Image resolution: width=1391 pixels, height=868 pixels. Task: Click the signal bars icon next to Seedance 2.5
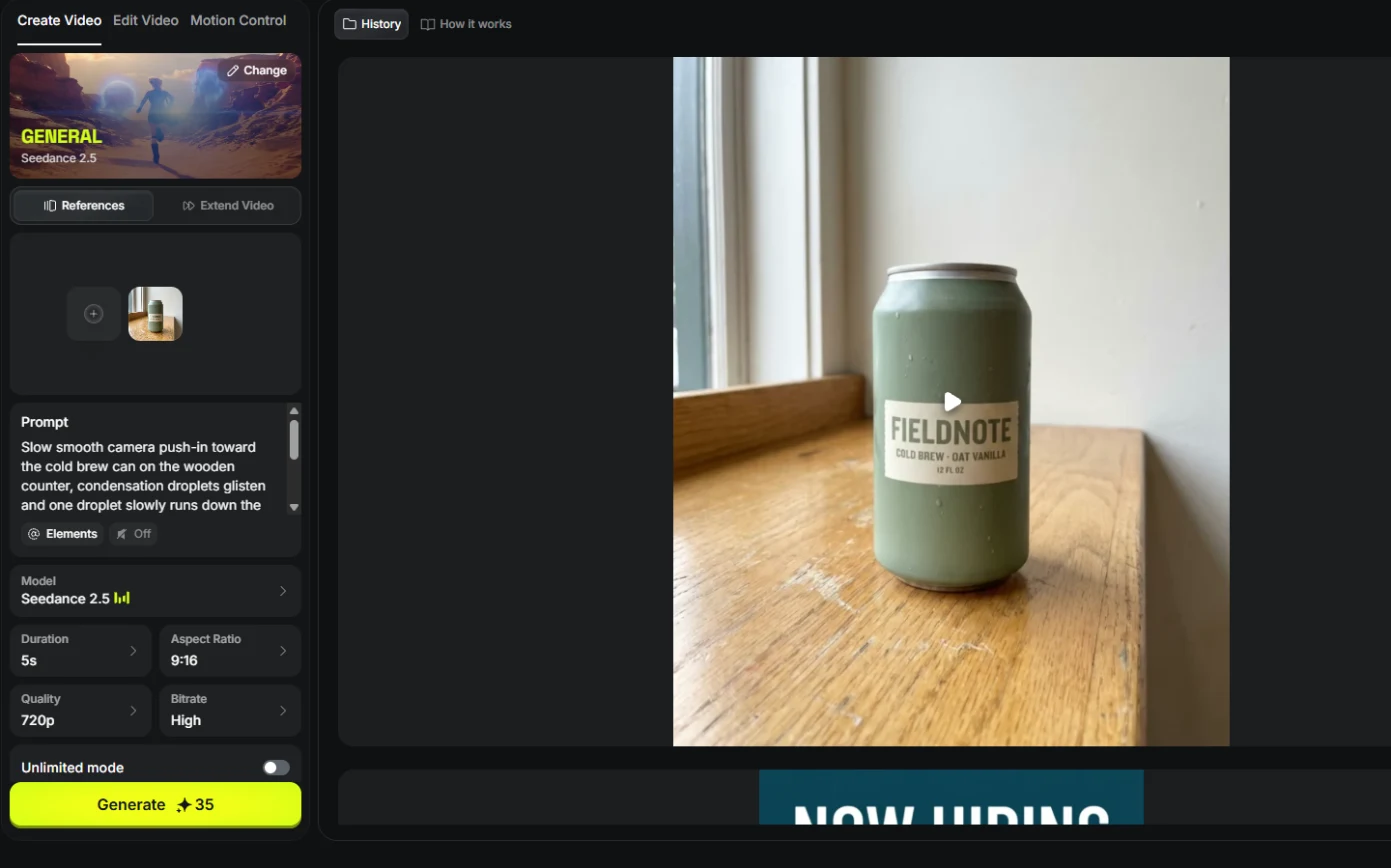[122, 598]
